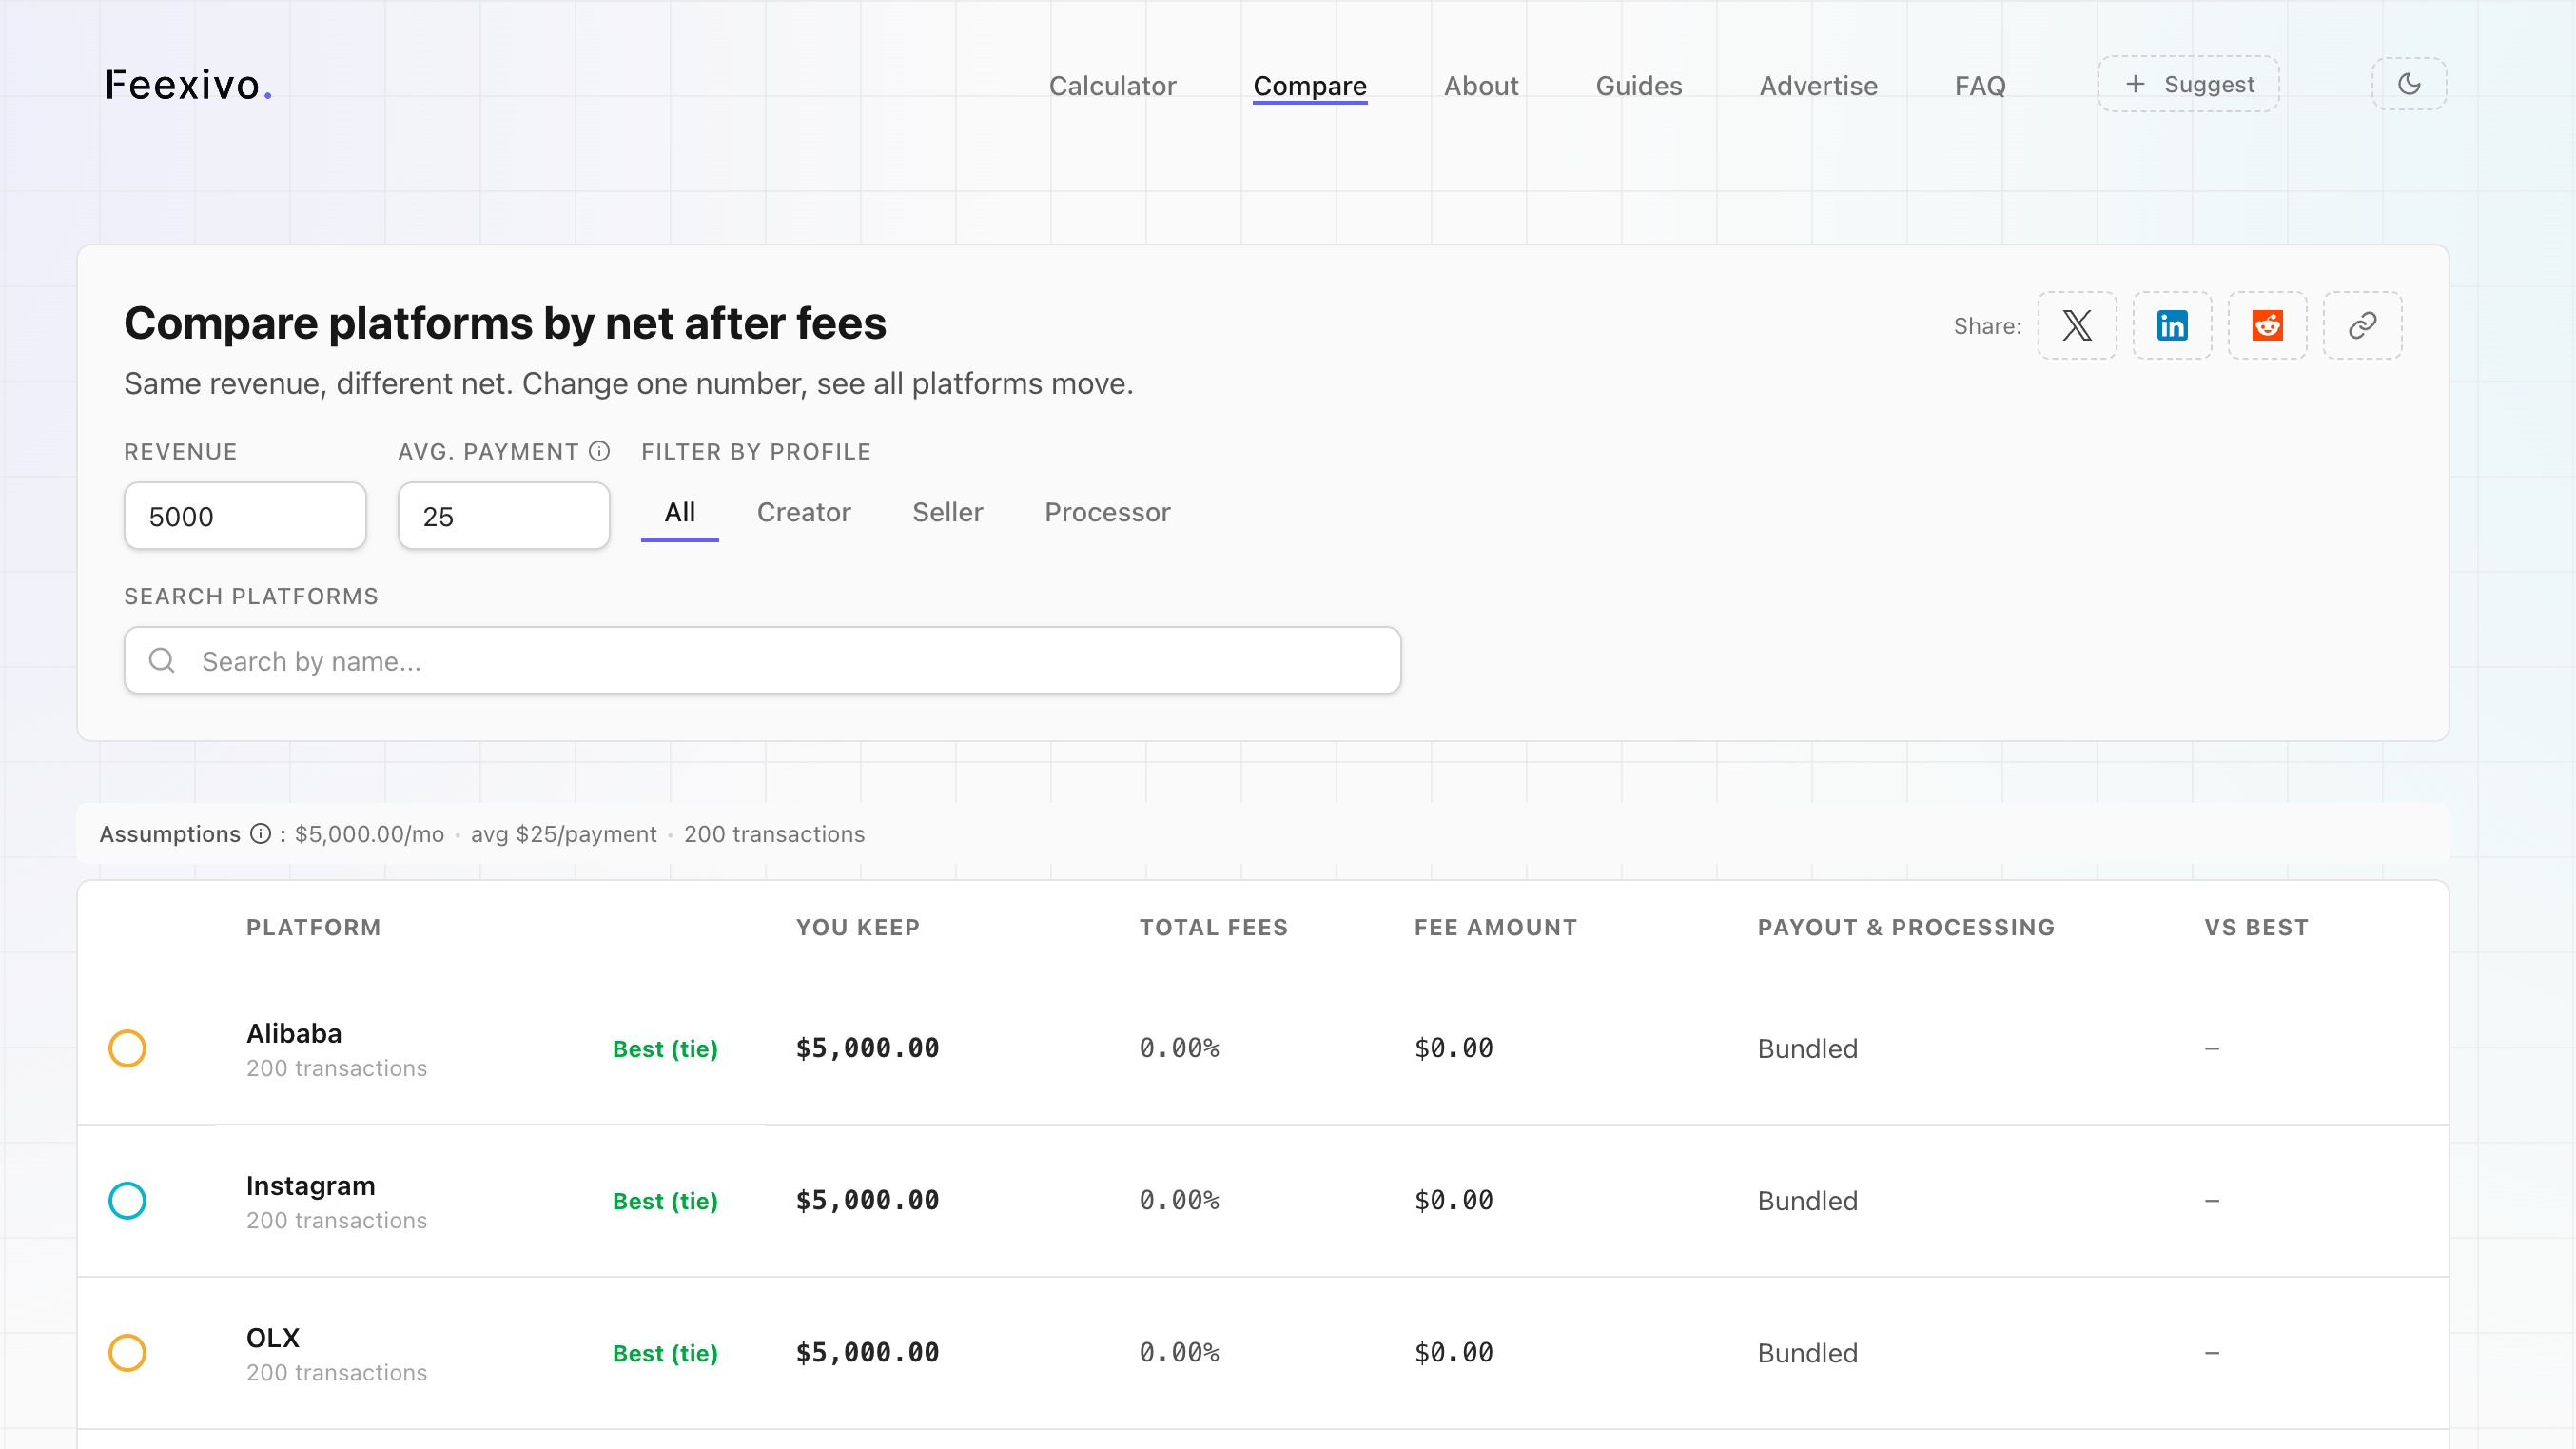Screen dimensions: 2576x1449
Task: Share the comparison on LinkedIn
Action: point(2172,325)
